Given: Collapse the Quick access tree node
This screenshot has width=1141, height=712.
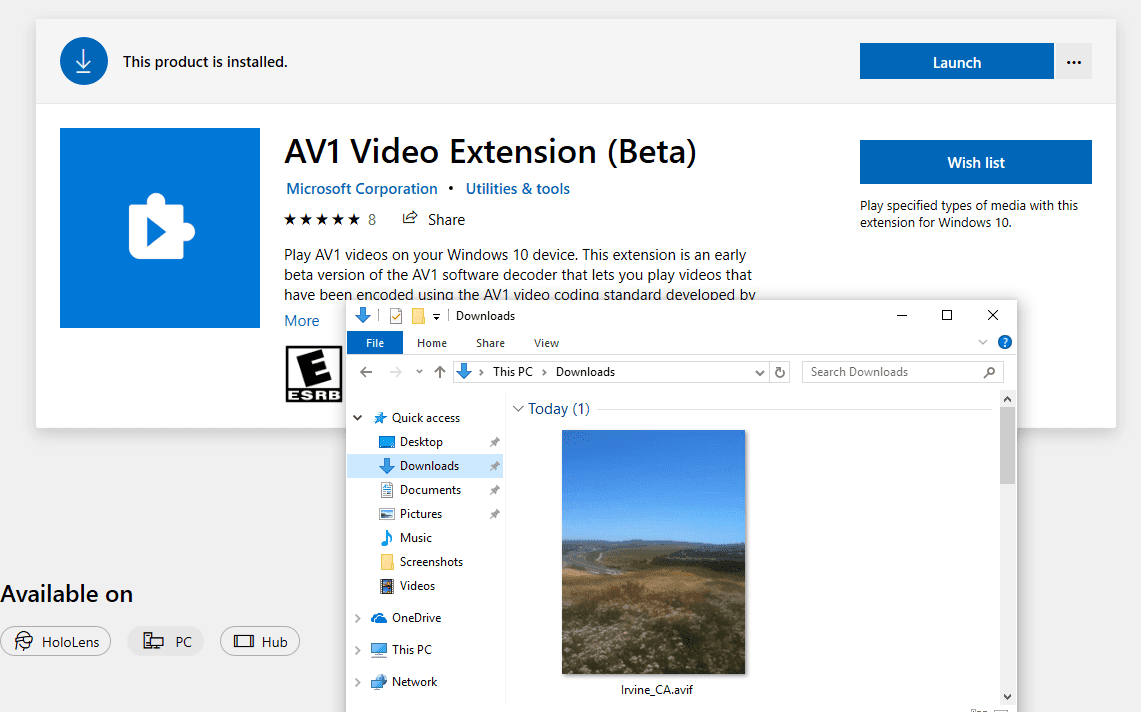Looking at the screenshot, I should pyautogui.click(x=357, y=417).
